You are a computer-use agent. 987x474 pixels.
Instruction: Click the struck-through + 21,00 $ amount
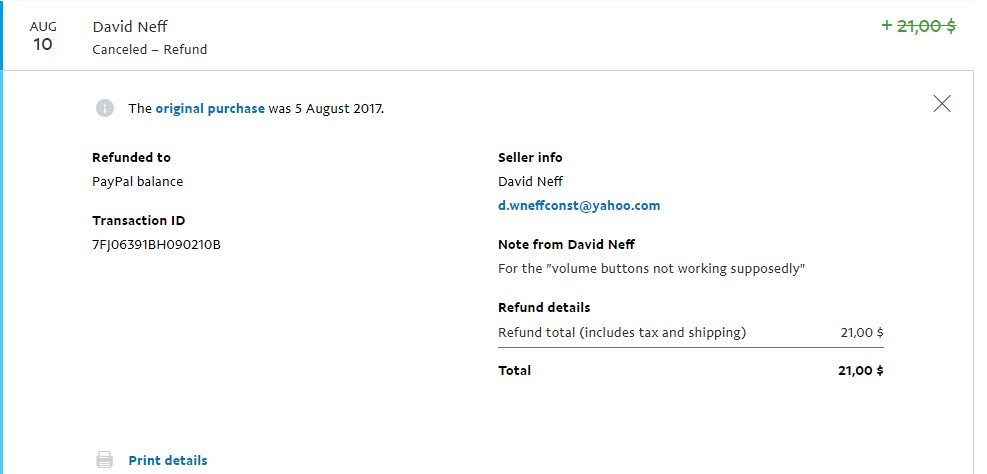tap(918, 27)
